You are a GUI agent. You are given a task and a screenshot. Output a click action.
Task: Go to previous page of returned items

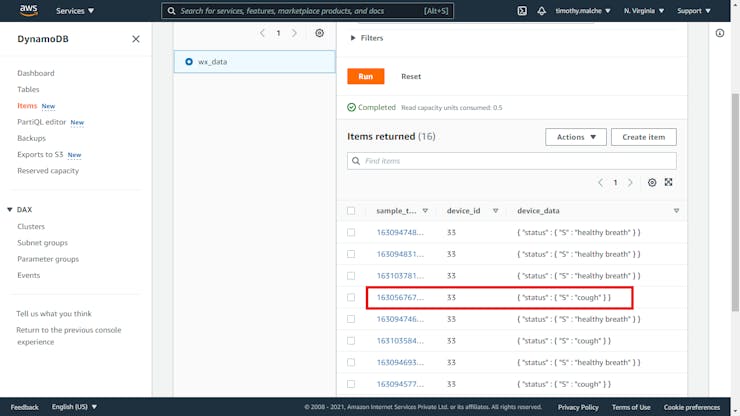(600, 183)
